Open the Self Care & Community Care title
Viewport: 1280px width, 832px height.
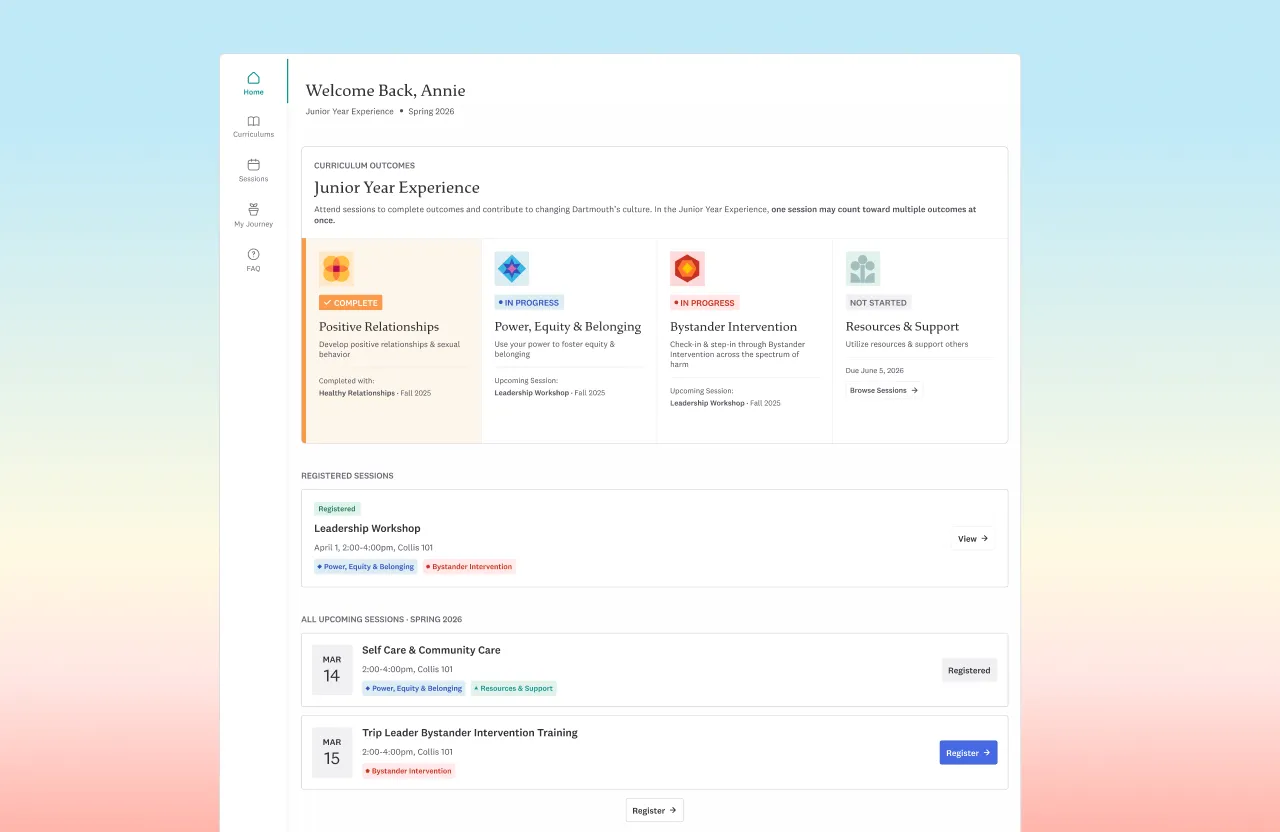click(x=431, y=650)
